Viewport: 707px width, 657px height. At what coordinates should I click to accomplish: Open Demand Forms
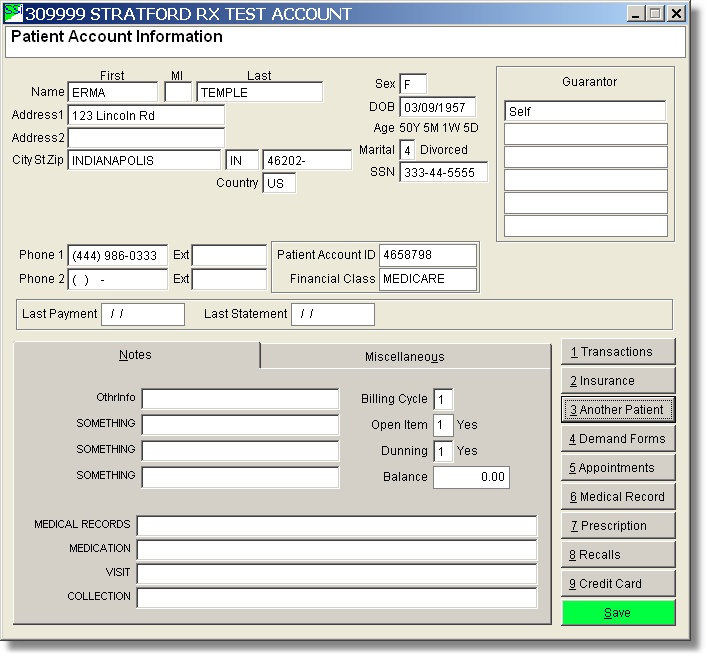coord(618,439)
